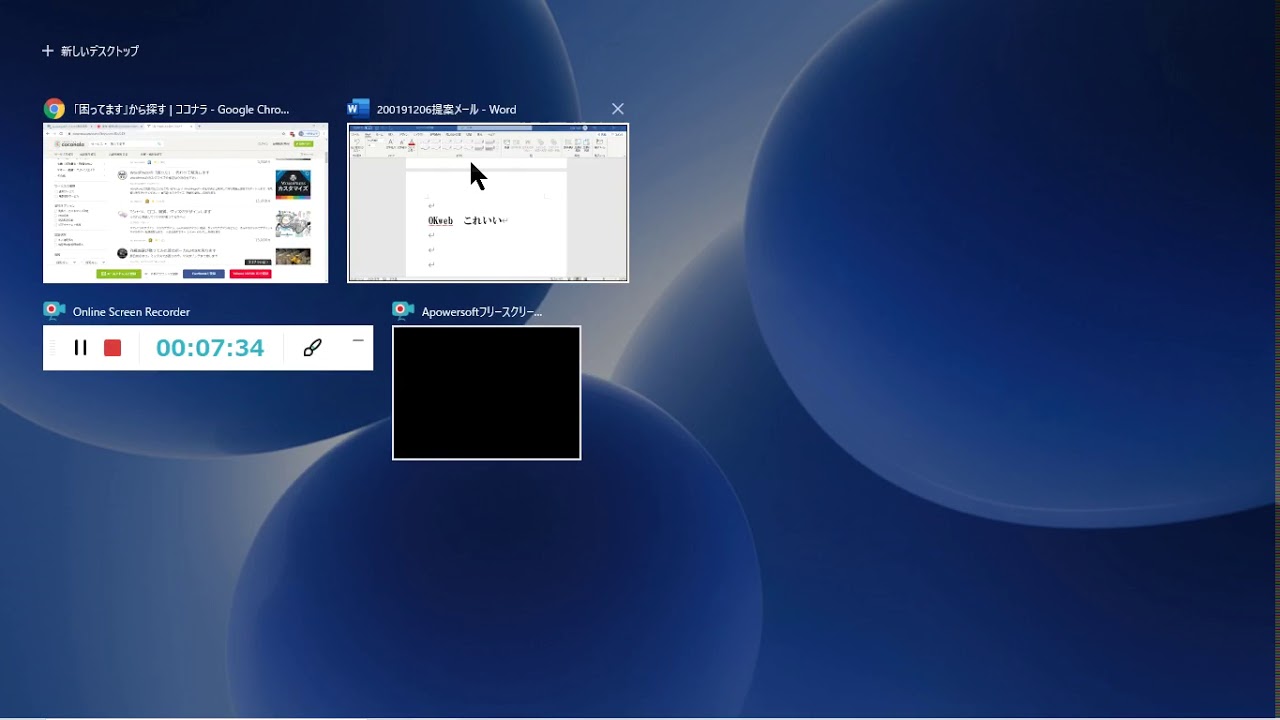Click the 200191206提案メール - Word title

click(447, 109)
